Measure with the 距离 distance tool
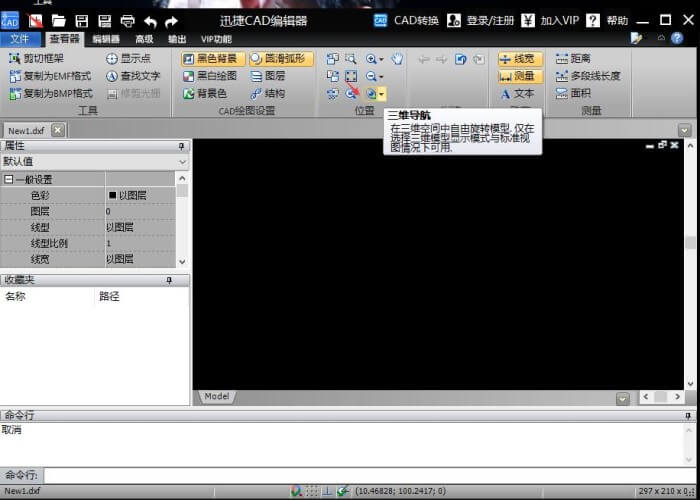 [x=573, y=58]
